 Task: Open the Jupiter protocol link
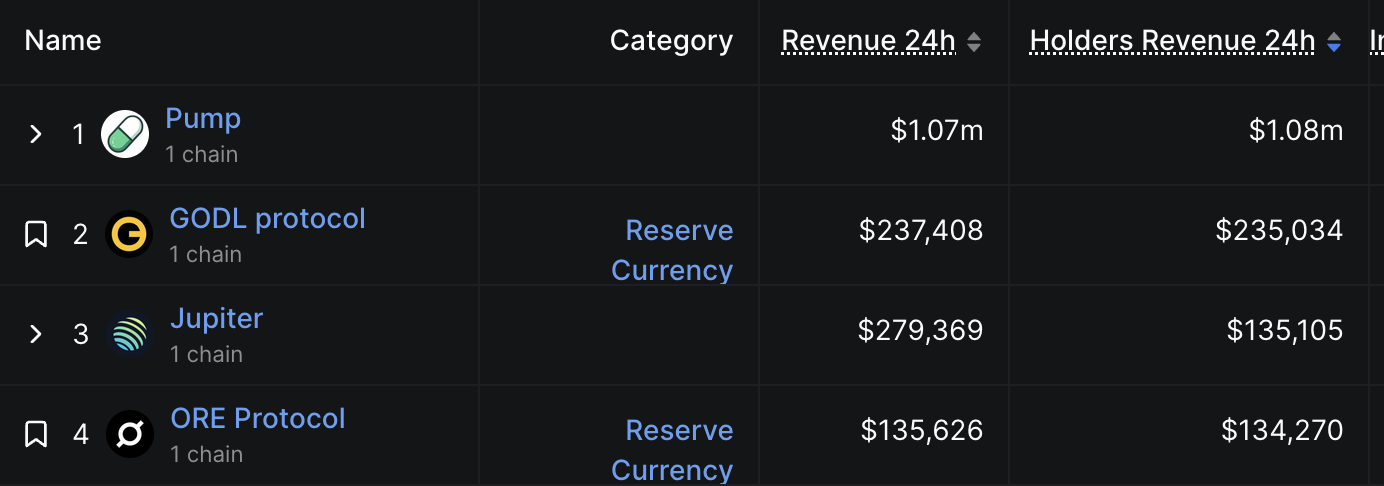pos(216,318)
